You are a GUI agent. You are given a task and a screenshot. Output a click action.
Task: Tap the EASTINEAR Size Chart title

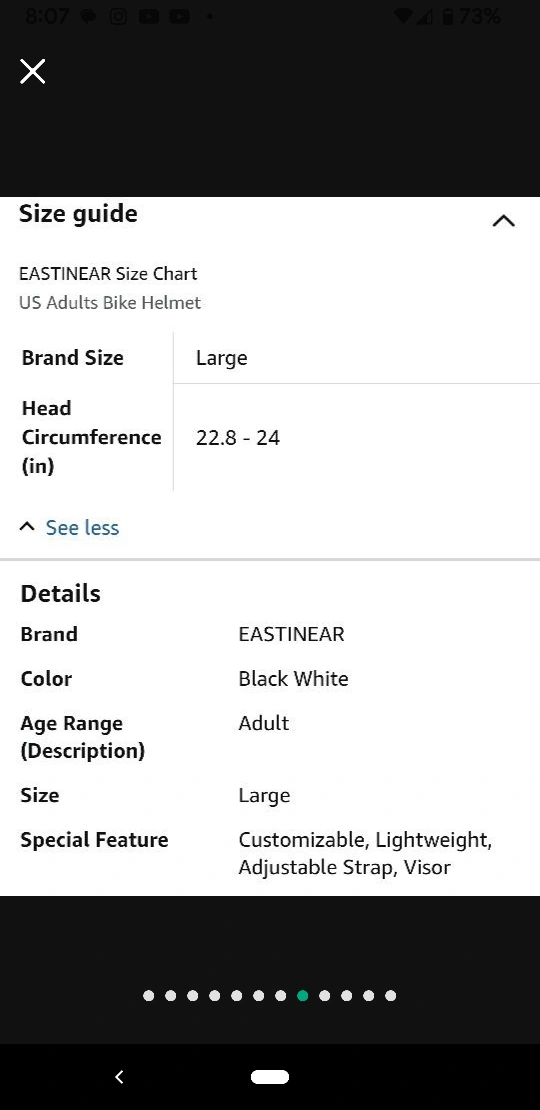[x=108, y=273]
